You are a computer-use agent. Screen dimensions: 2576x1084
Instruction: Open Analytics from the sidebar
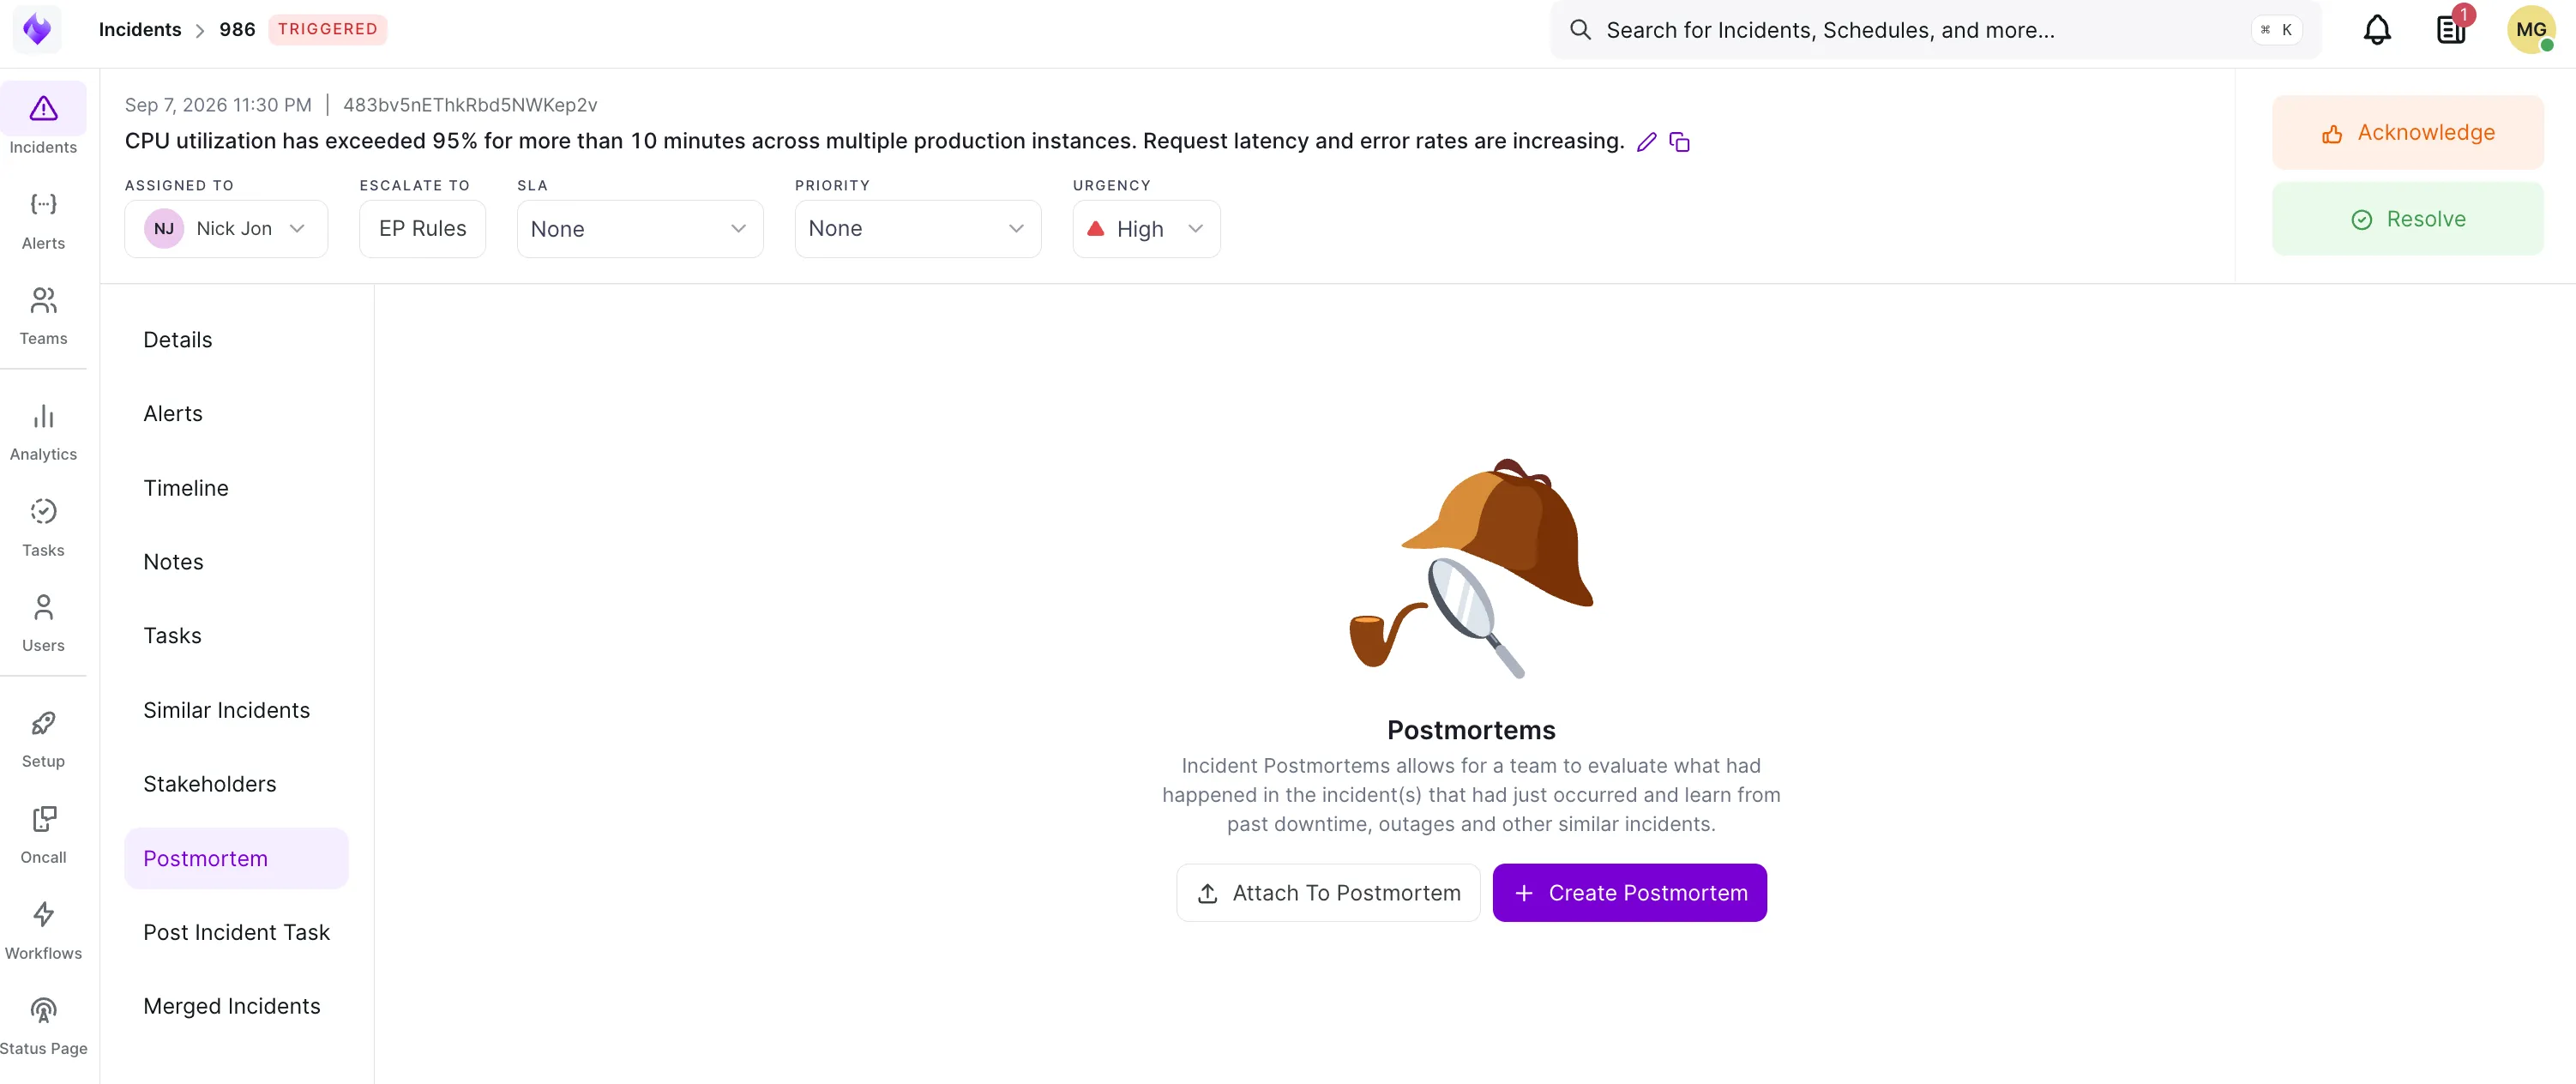coord(43,432)
